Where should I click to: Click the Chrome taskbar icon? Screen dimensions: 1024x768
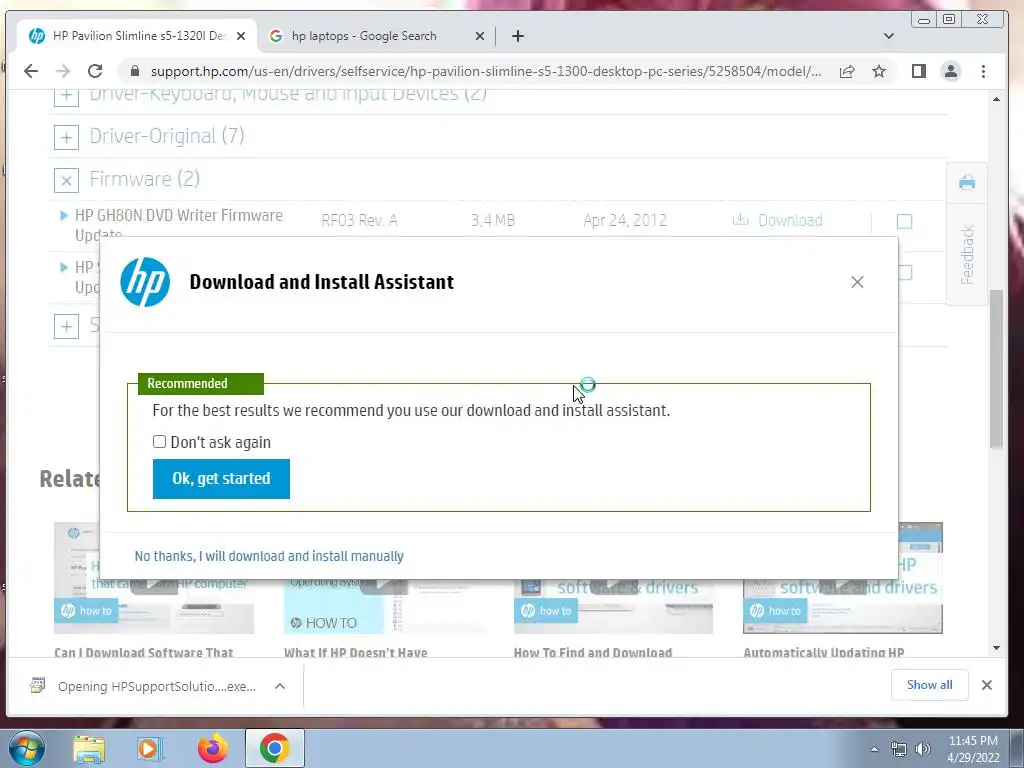[274, 748]
